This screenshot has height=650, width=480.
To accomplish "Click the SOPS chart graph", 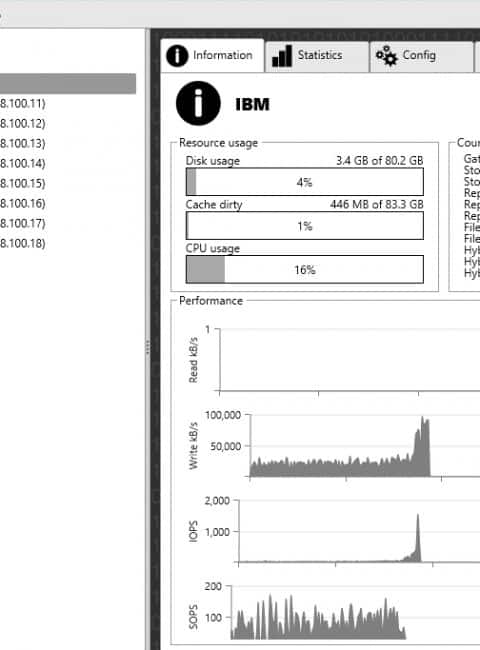I will 318,618.
